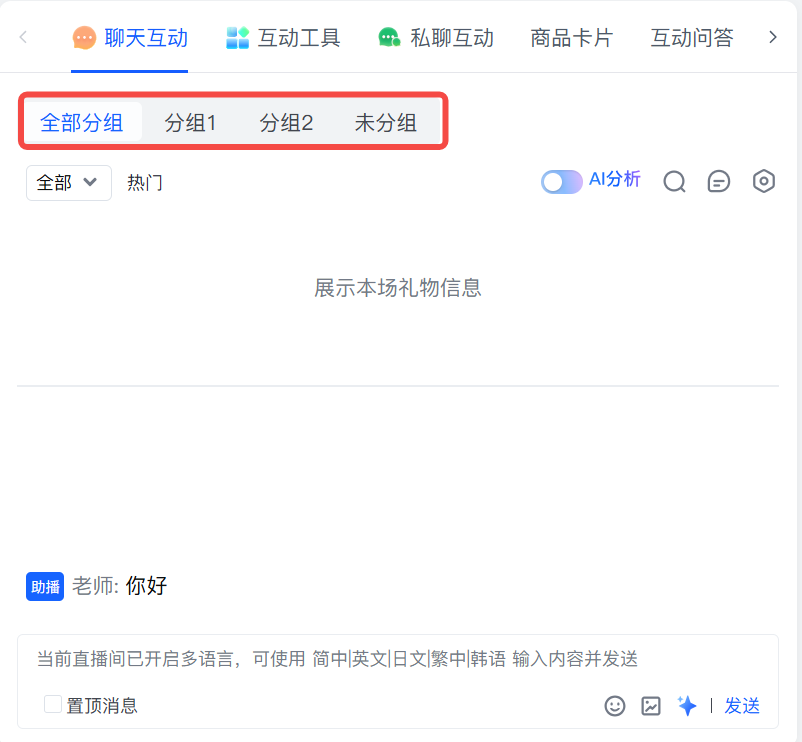Image resolution: width=802 pixels, height=742 pixels.
Task: Select the 未分组 group filter
Action: (386, 123)
